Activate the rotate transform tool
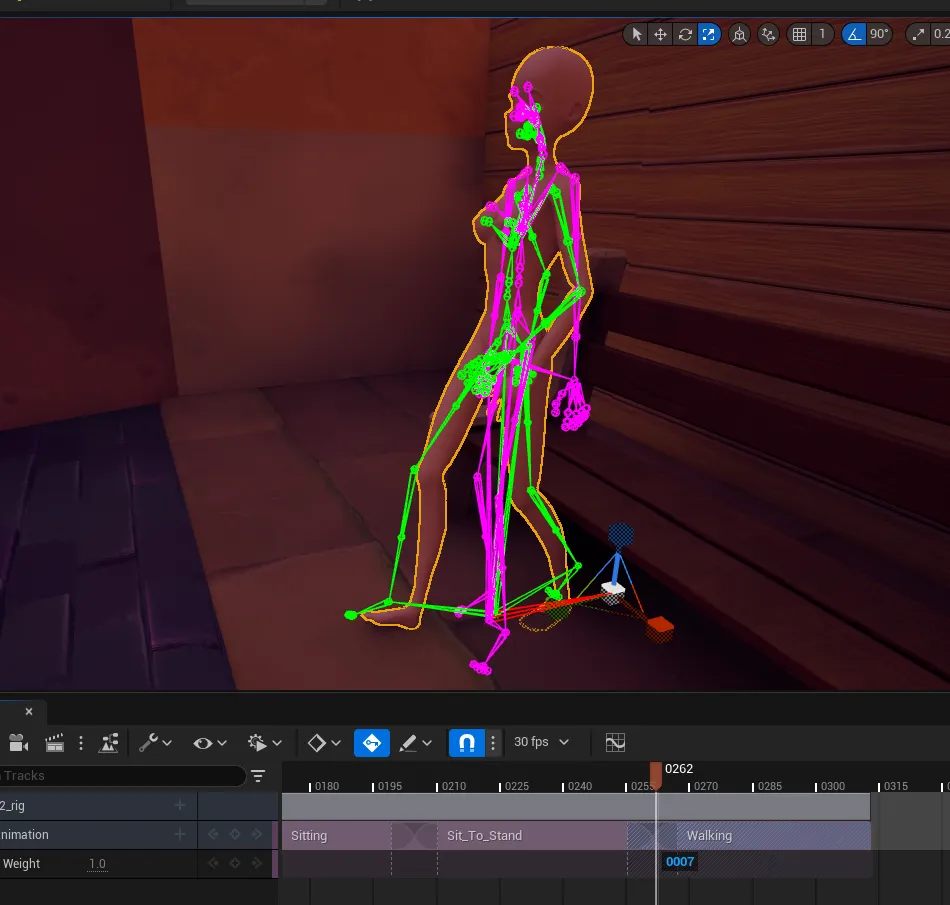Image resolution: width=950 pixels, height=905 pixels. (x=685, y=35)
